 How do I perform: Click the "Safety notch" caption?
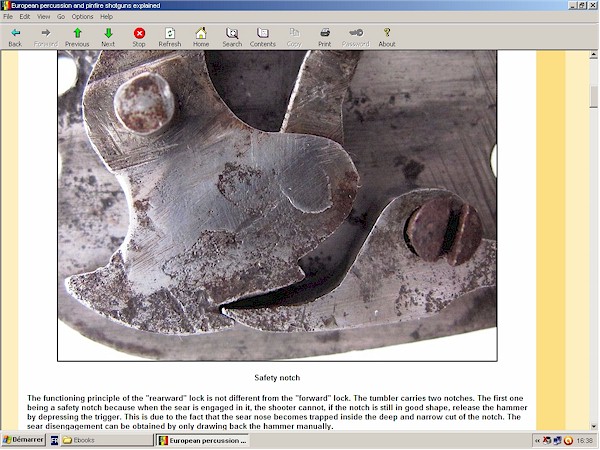coord(277,378)
